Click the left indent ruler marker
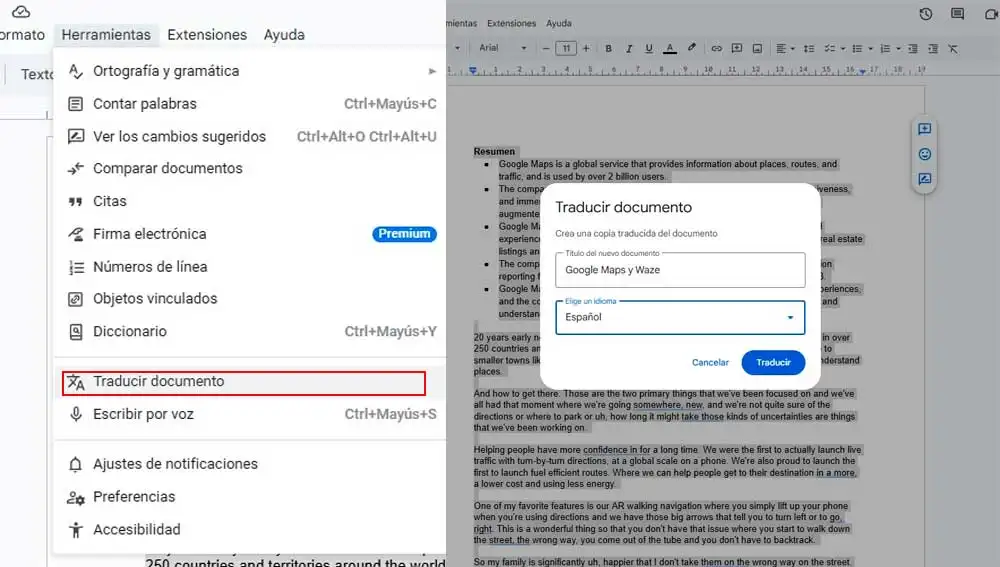Image resolution: width=1000 pixels, height=567 pixels. coord(473,71)
